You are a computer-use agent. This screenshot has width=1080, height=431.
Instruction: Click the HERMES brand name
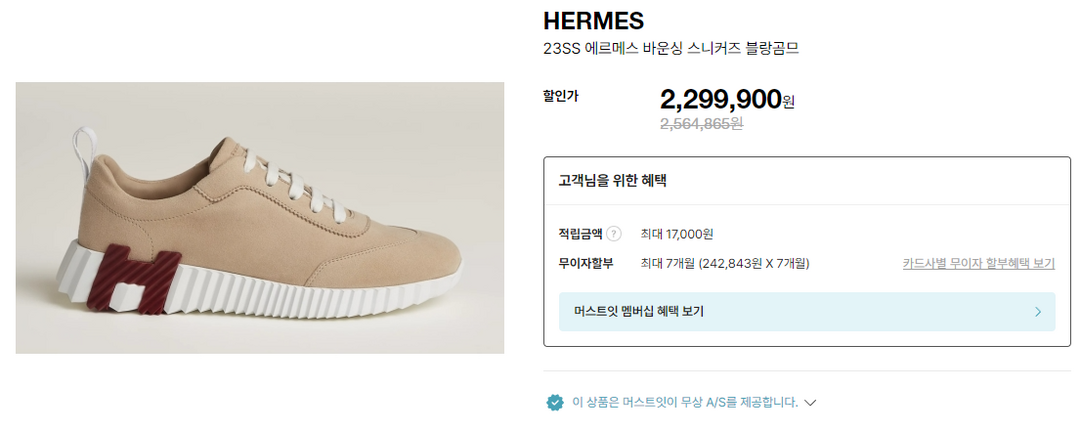point(593,21)
